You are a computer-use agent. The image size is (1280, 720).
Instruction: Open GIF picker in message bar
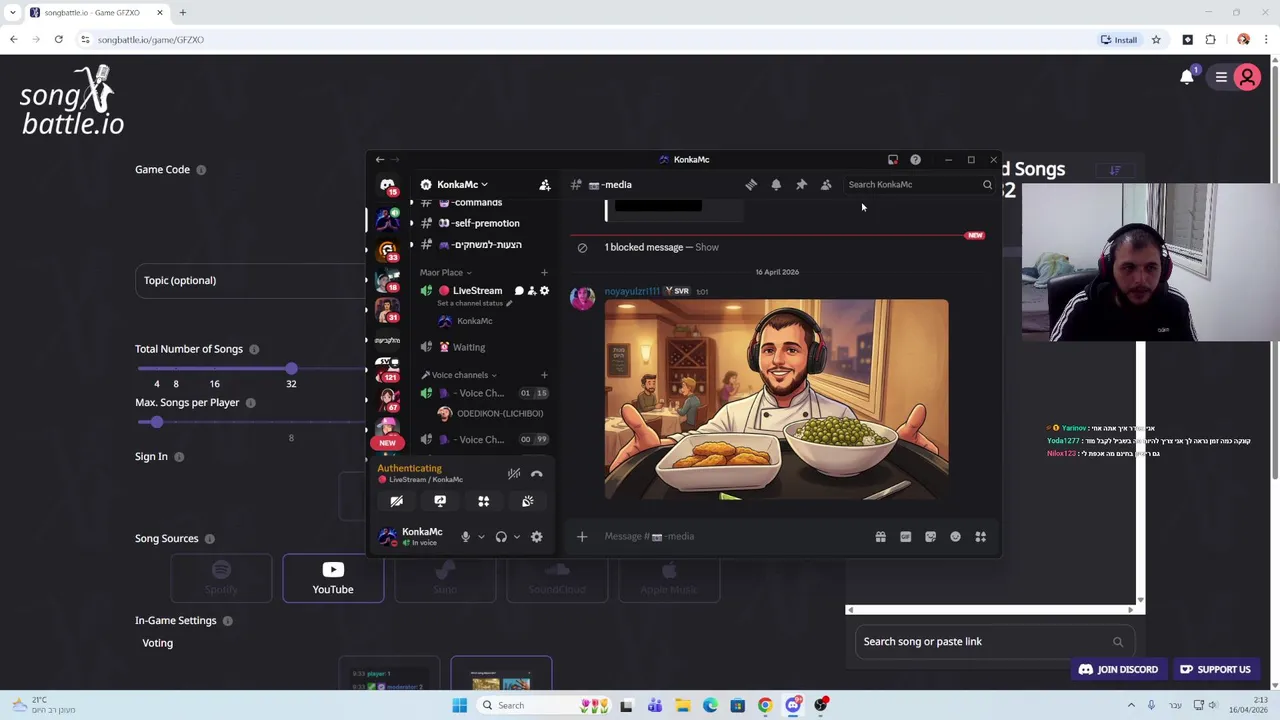point(906,537)
